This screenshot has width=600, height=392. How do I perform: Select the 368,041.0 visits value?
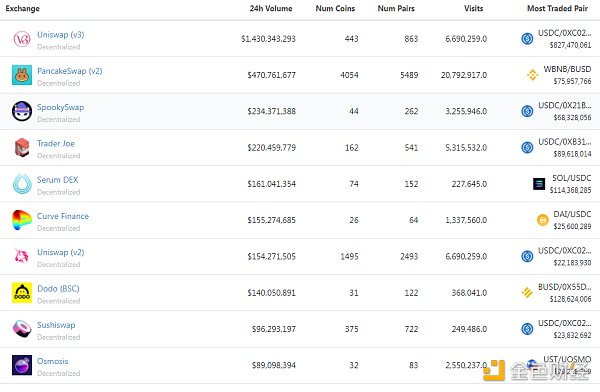coord(469,293)
